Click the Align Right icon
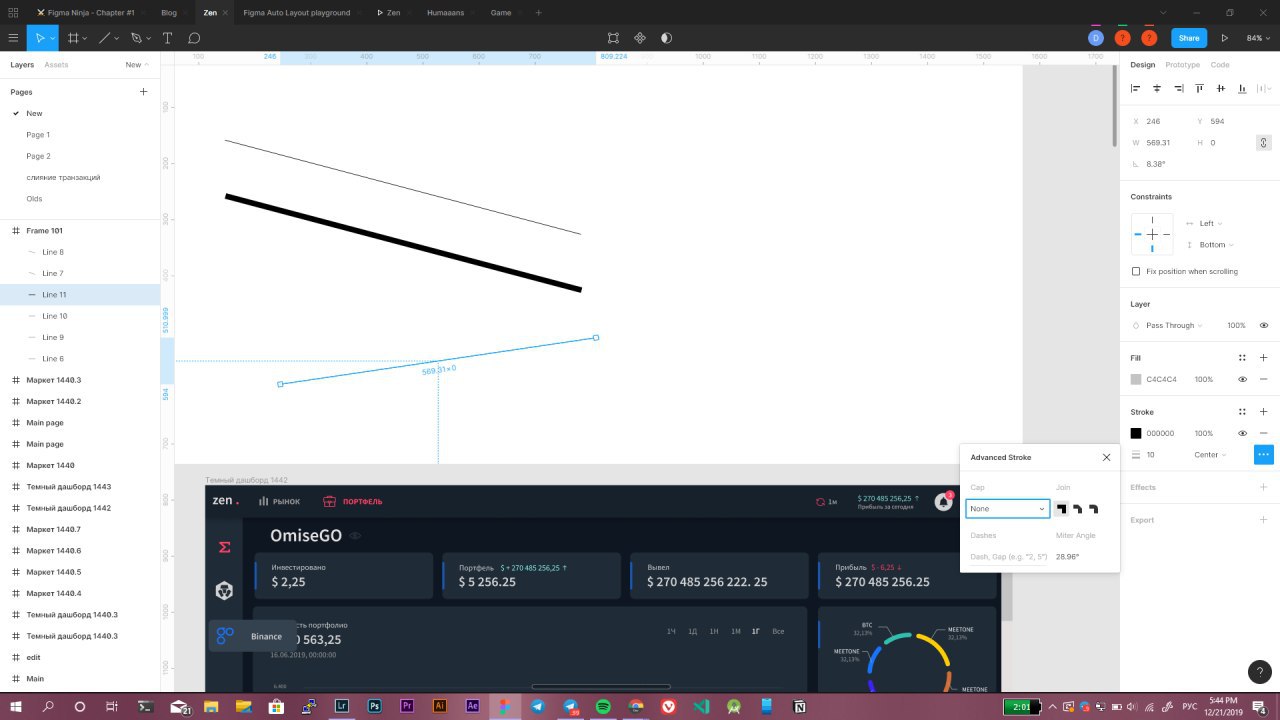The width and height of the screenshot is (1280, 720). 1179,89
